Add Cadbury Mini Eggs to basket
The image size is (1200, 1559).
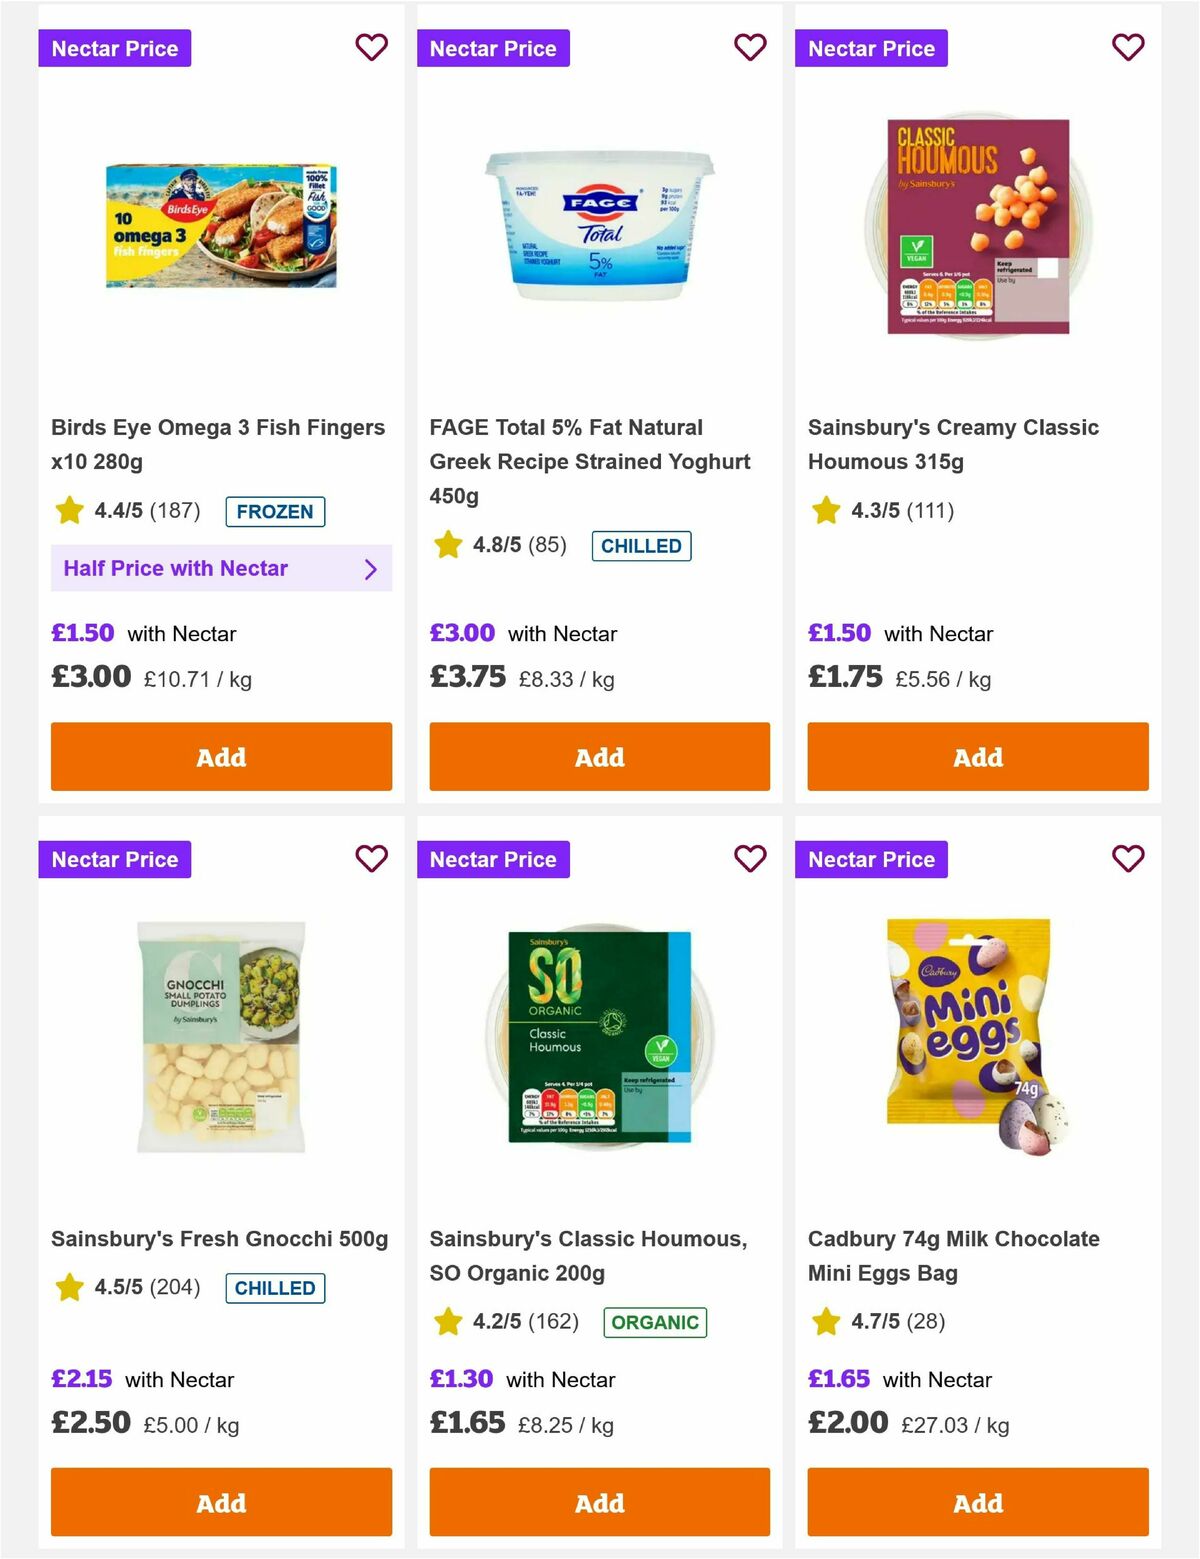(x=976, y=1502)
